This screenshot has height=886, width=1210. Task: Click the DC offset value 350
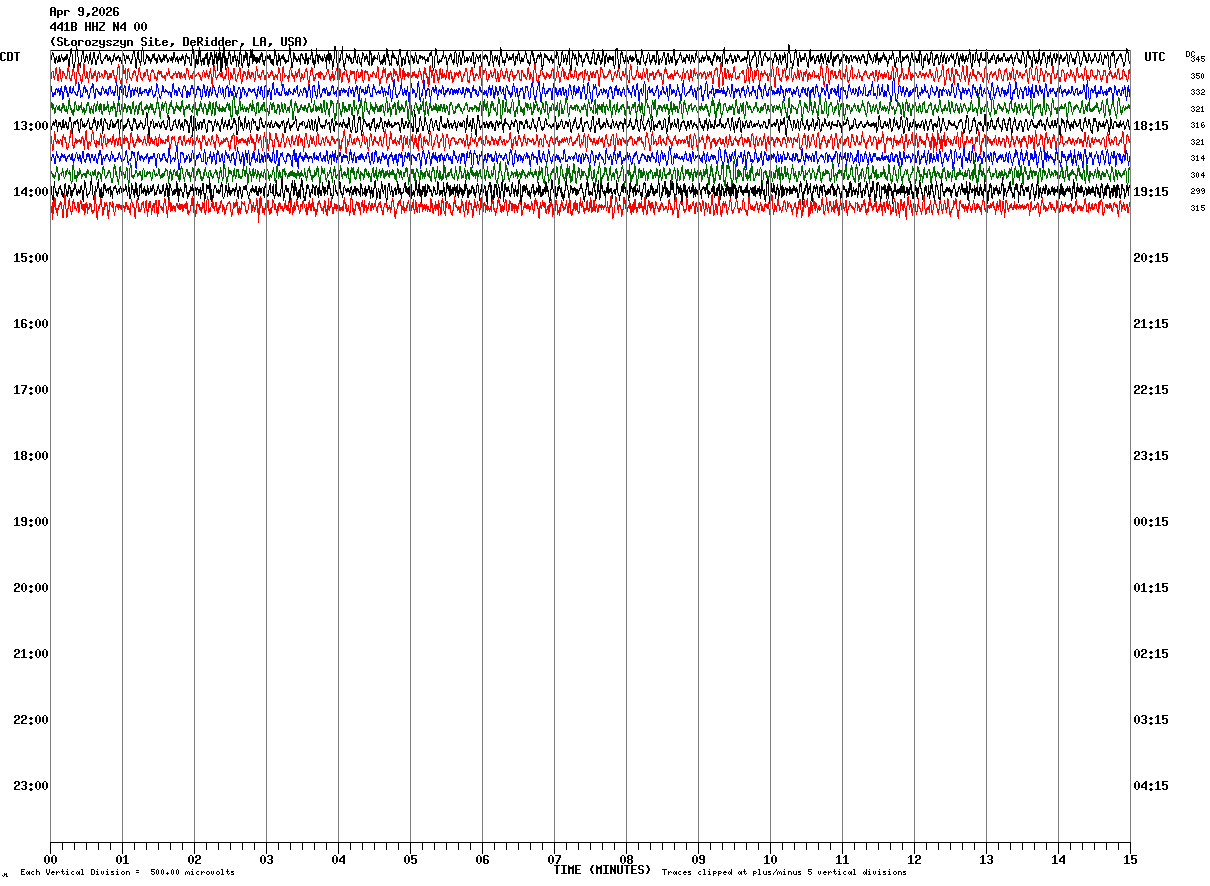(1197, 76)
